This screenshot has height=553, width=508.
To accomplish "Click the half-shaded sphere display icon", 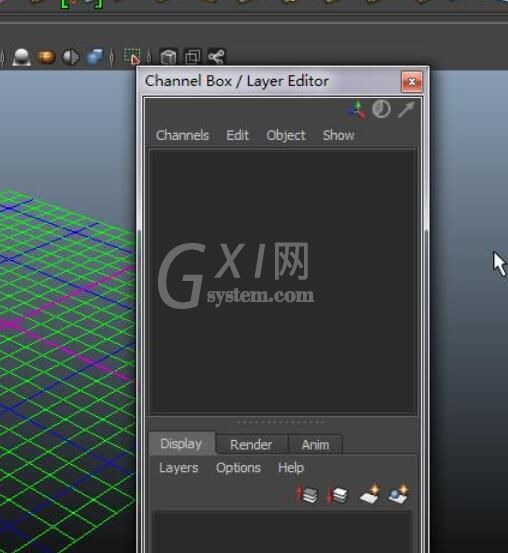I will (x=71, y=57).
